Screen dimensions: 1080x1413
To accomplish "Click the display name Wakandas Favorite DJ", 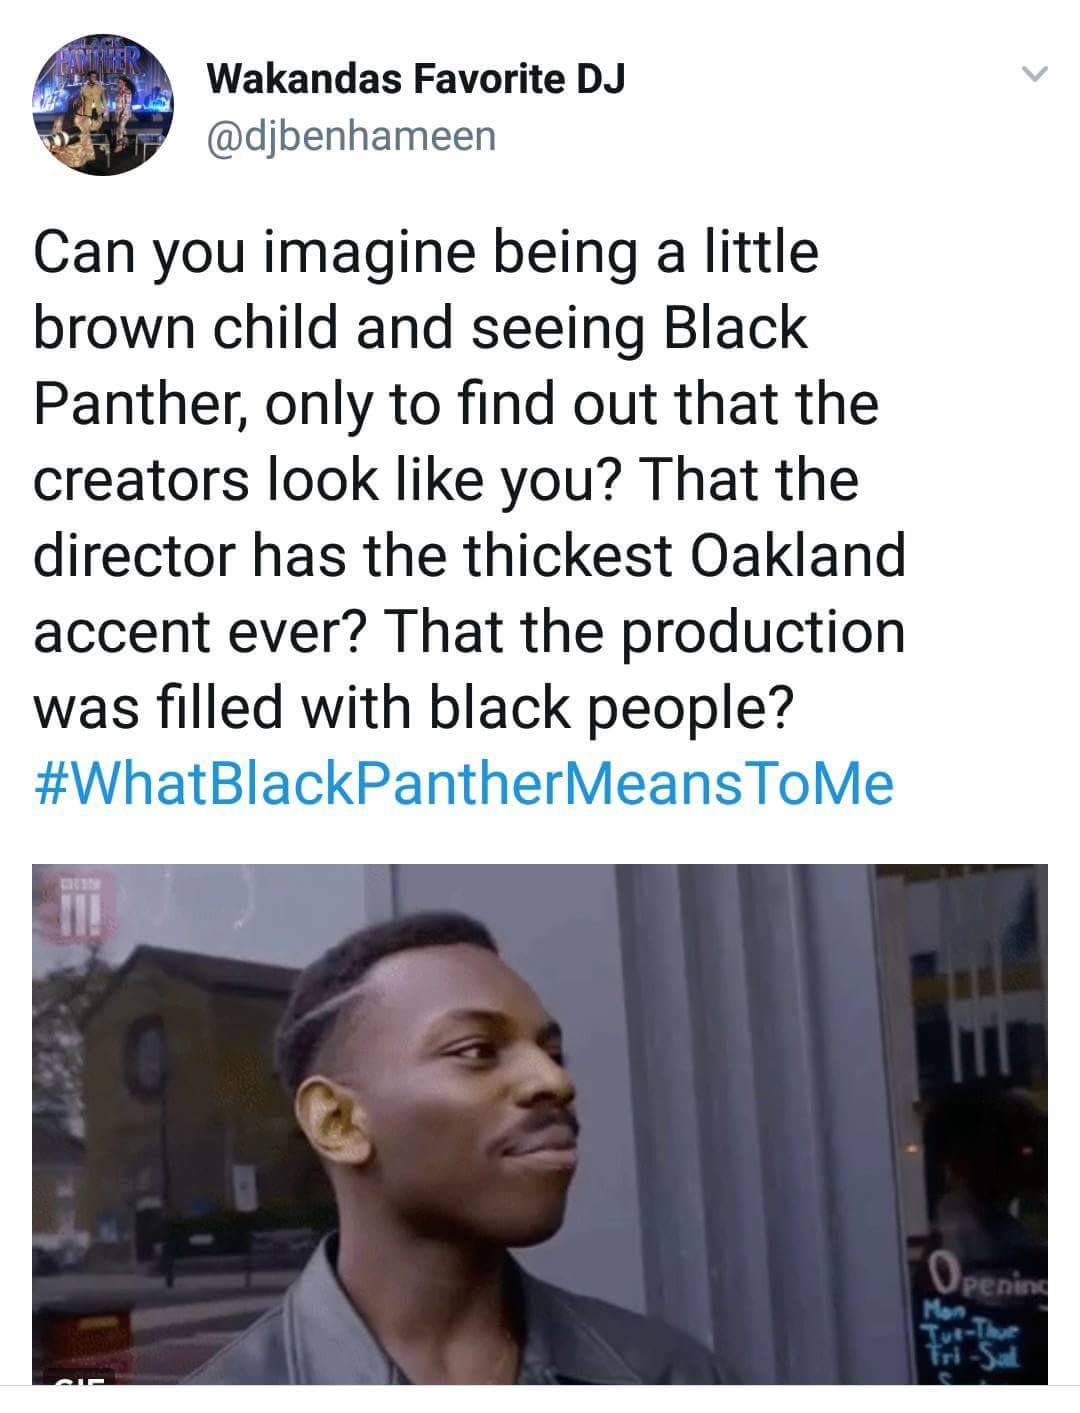I will click(415, 78).
